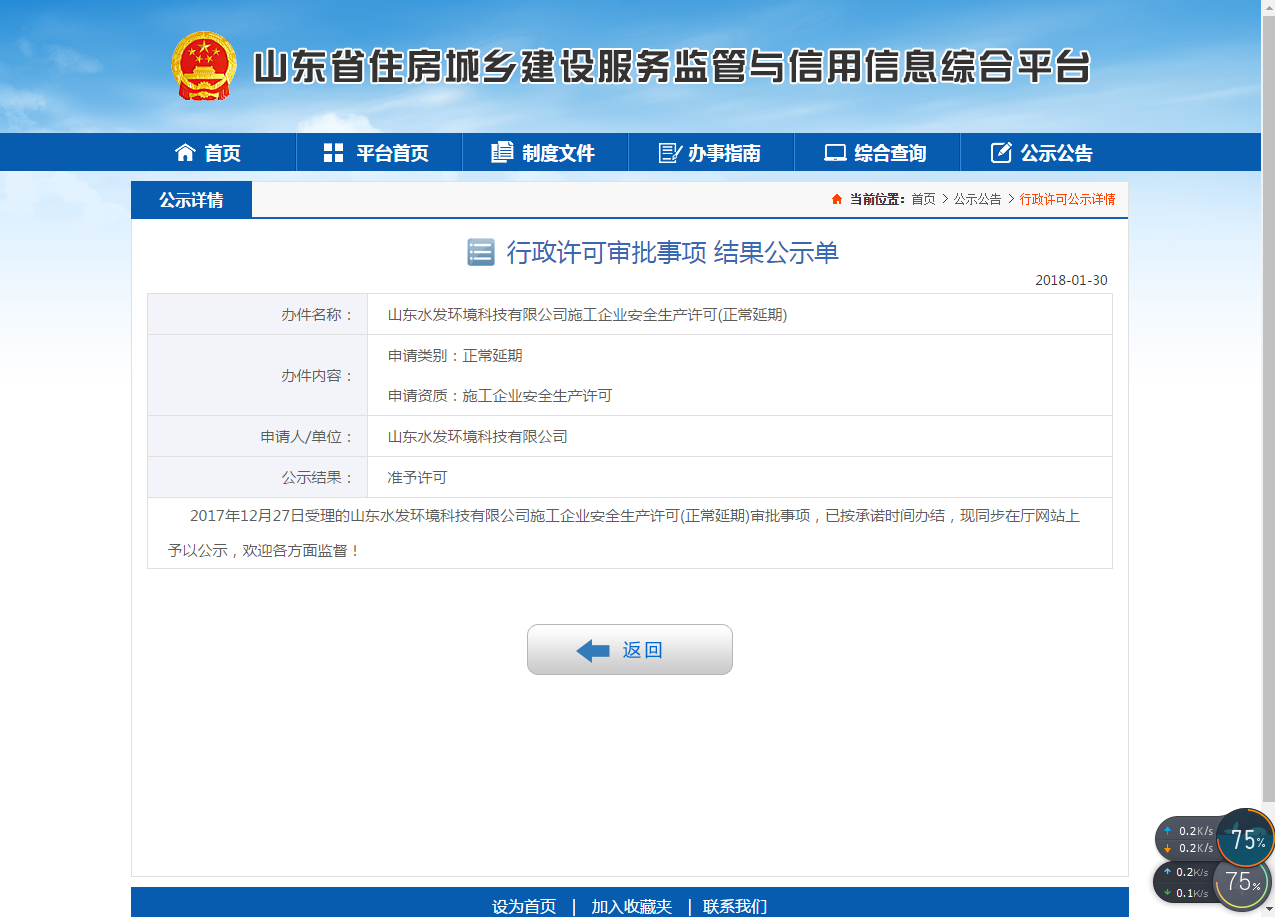
Task: Click the vertical scrollbar on the right
Action: click(1266, 400)
